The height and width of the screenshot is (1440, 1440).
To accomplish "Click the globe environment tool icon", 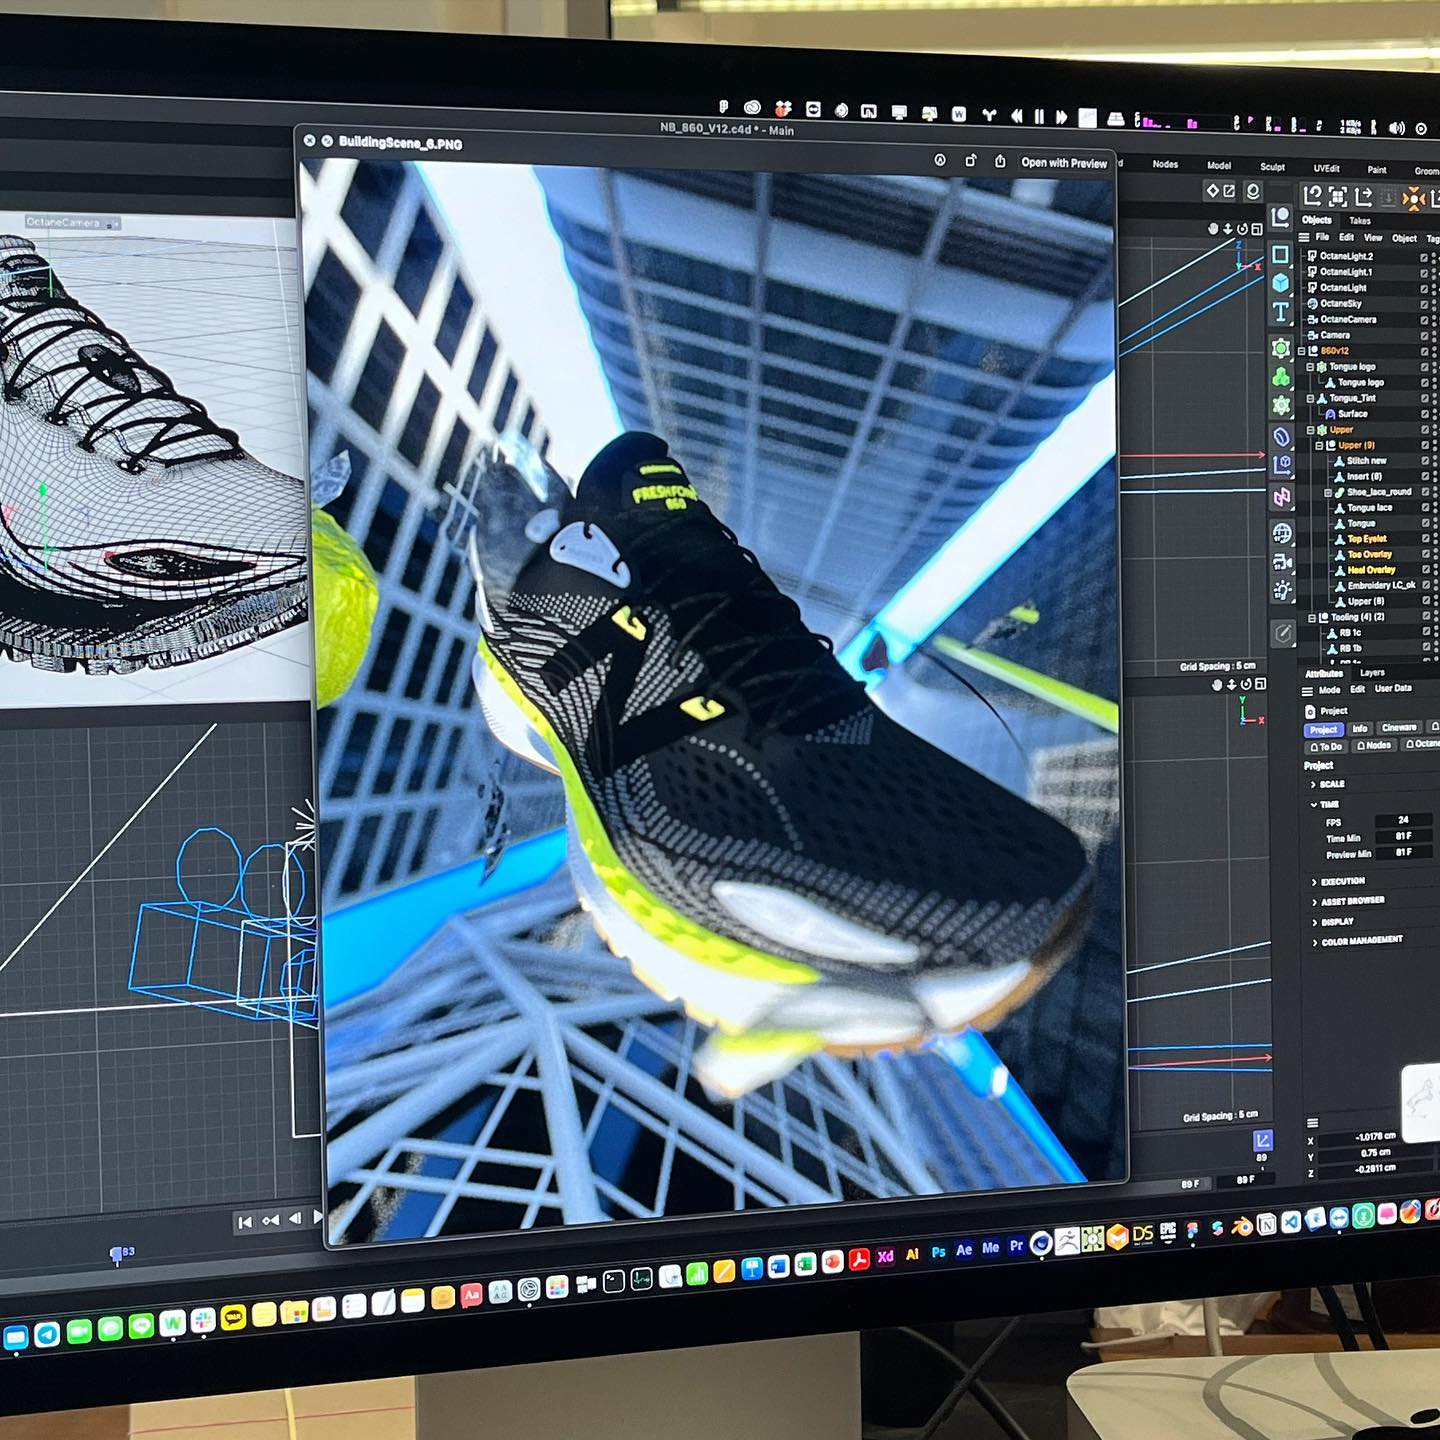I will click(1282, 532).
